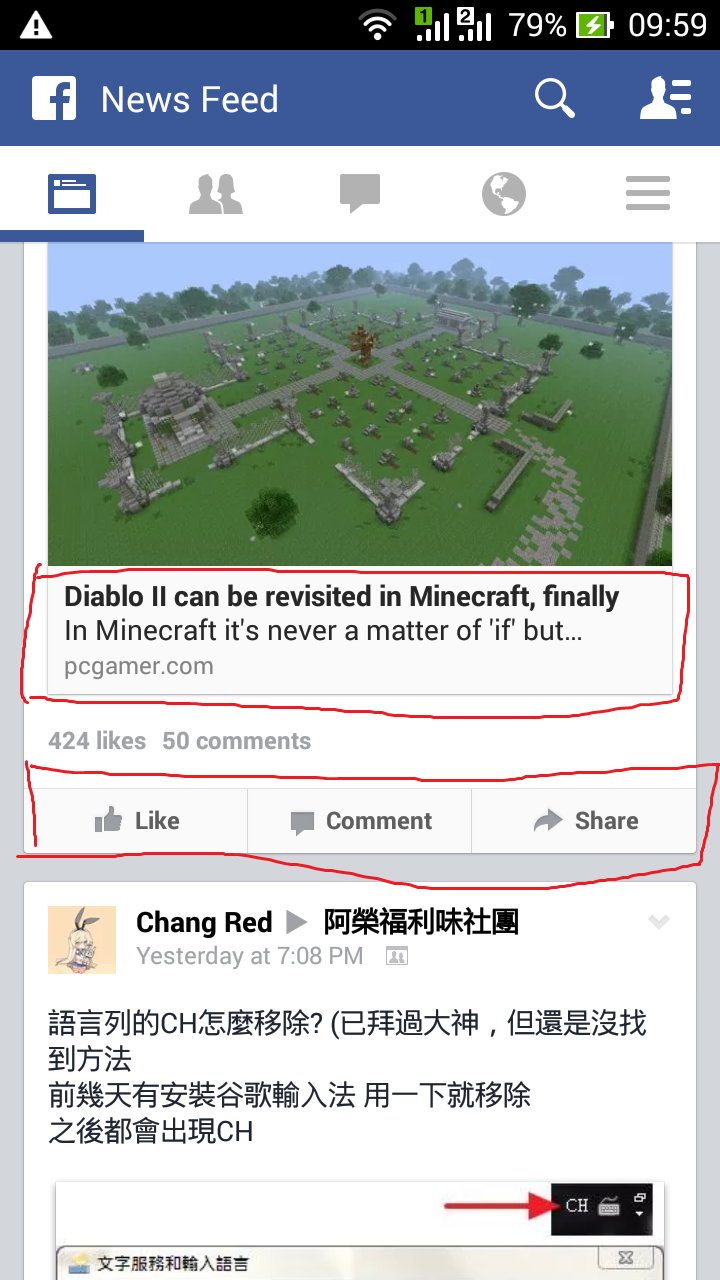Open the Chang Red profile name link
Image resolution: width=720 pixels, height=1280 pixels.
pyautogui.click(x=204, y=922)
